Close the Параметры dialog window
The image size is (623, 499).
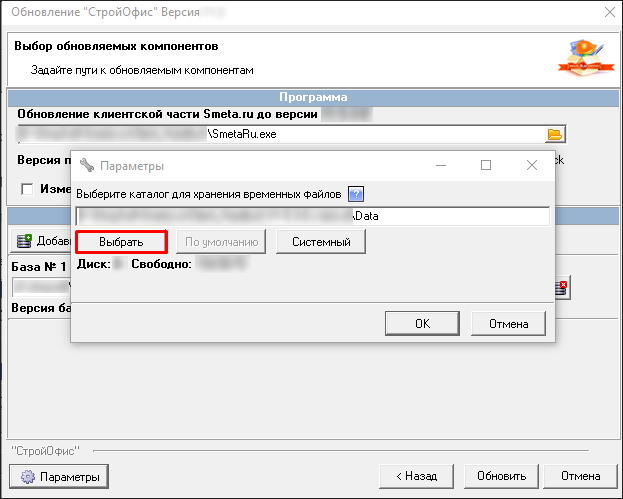coord(532,166)
